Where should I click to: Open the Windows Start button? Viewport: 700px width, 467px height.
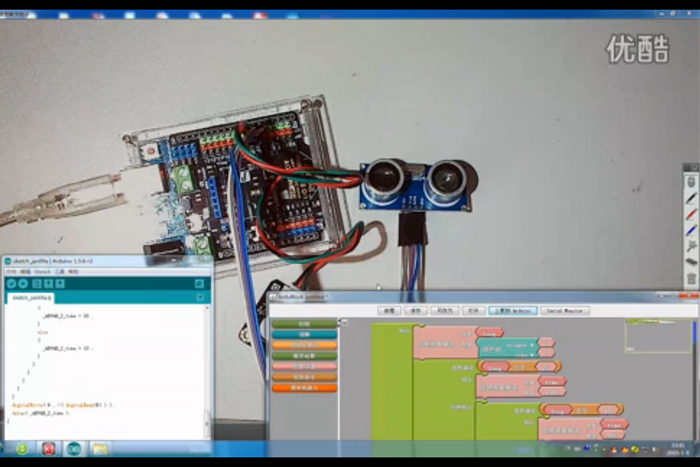pyautogui.click(x=21, y=448)
